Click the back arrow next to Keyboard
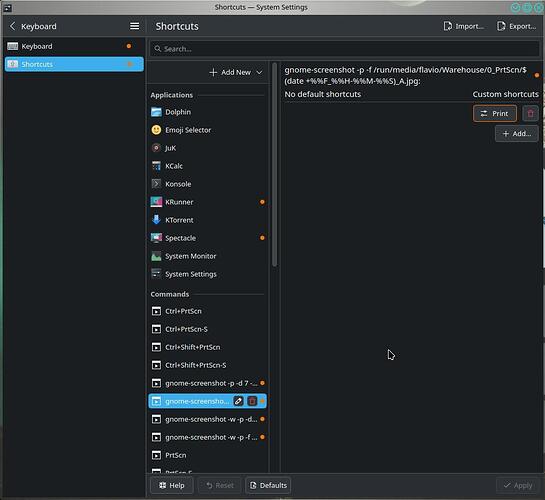The width and height of the screenshot is (545, 500). click(13, 26)
